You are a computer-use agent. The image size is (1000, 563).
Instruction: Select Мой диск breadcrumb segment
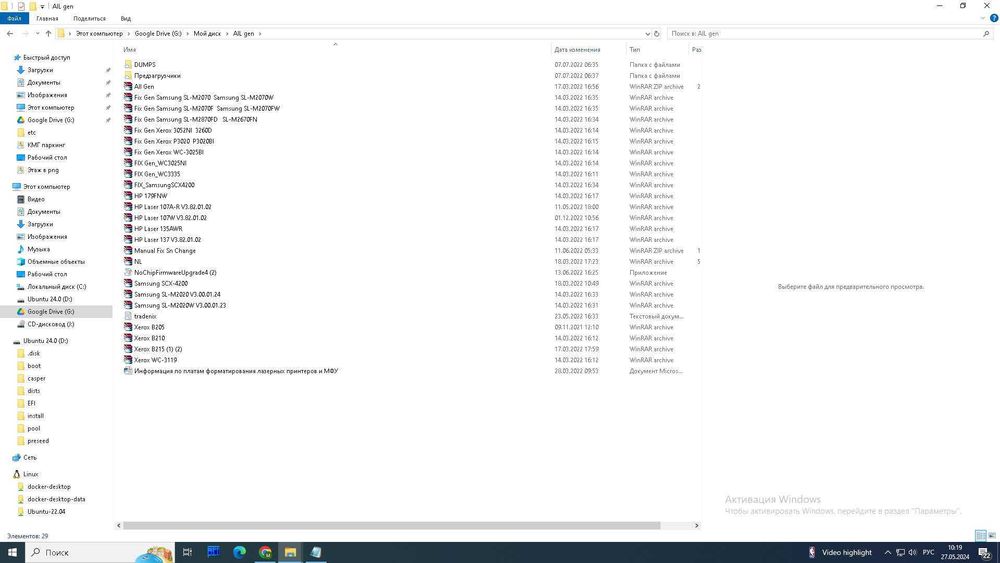point(207,34)
